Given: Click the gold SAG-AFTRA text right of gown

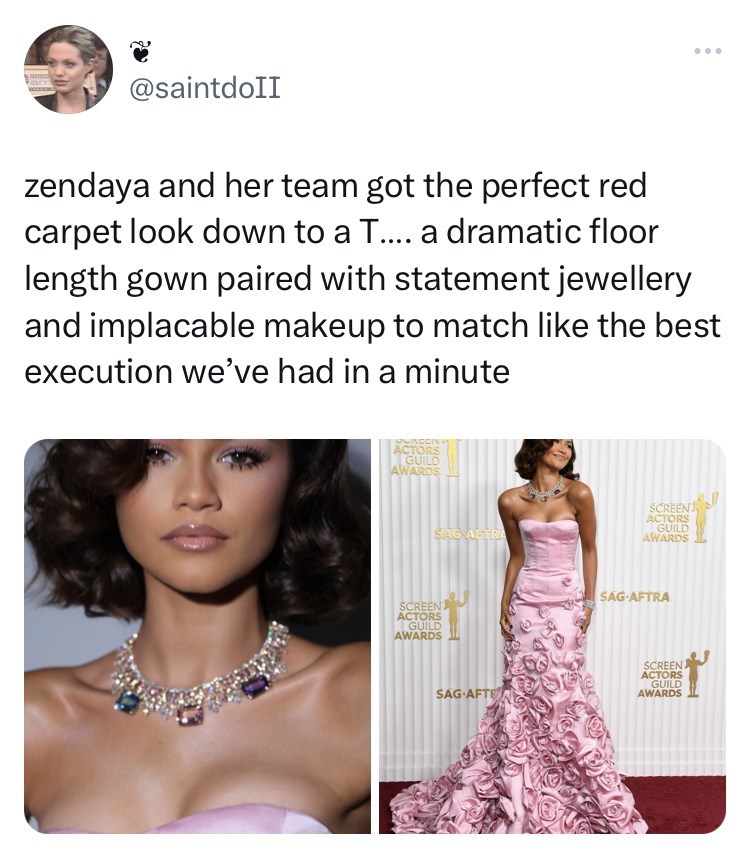Looking at the screenshot, I should pyautogui.click(x=635, y=597).
